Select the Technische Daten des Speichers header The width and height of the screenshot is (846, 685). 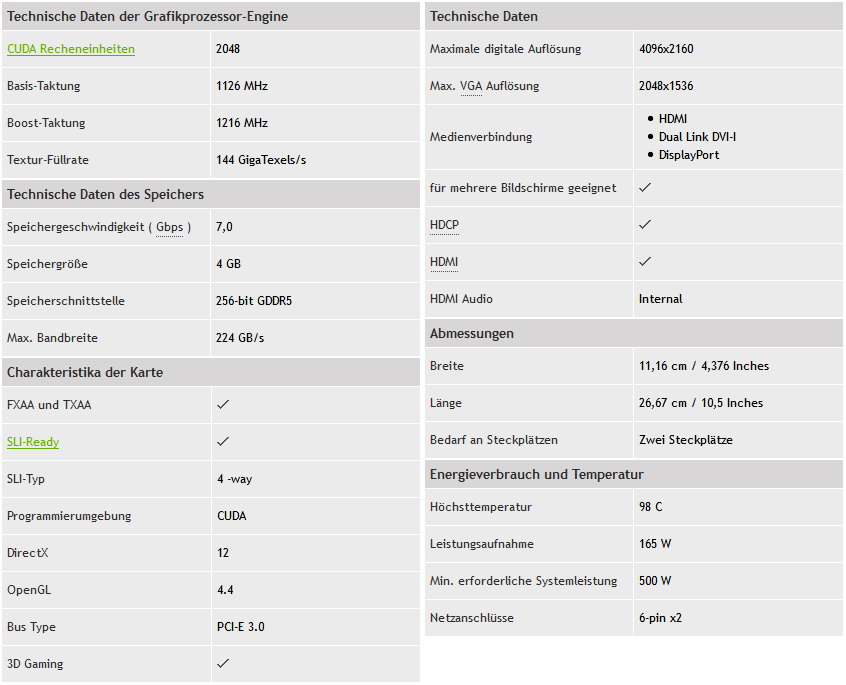pyautogui.click(x=105, y=194)
